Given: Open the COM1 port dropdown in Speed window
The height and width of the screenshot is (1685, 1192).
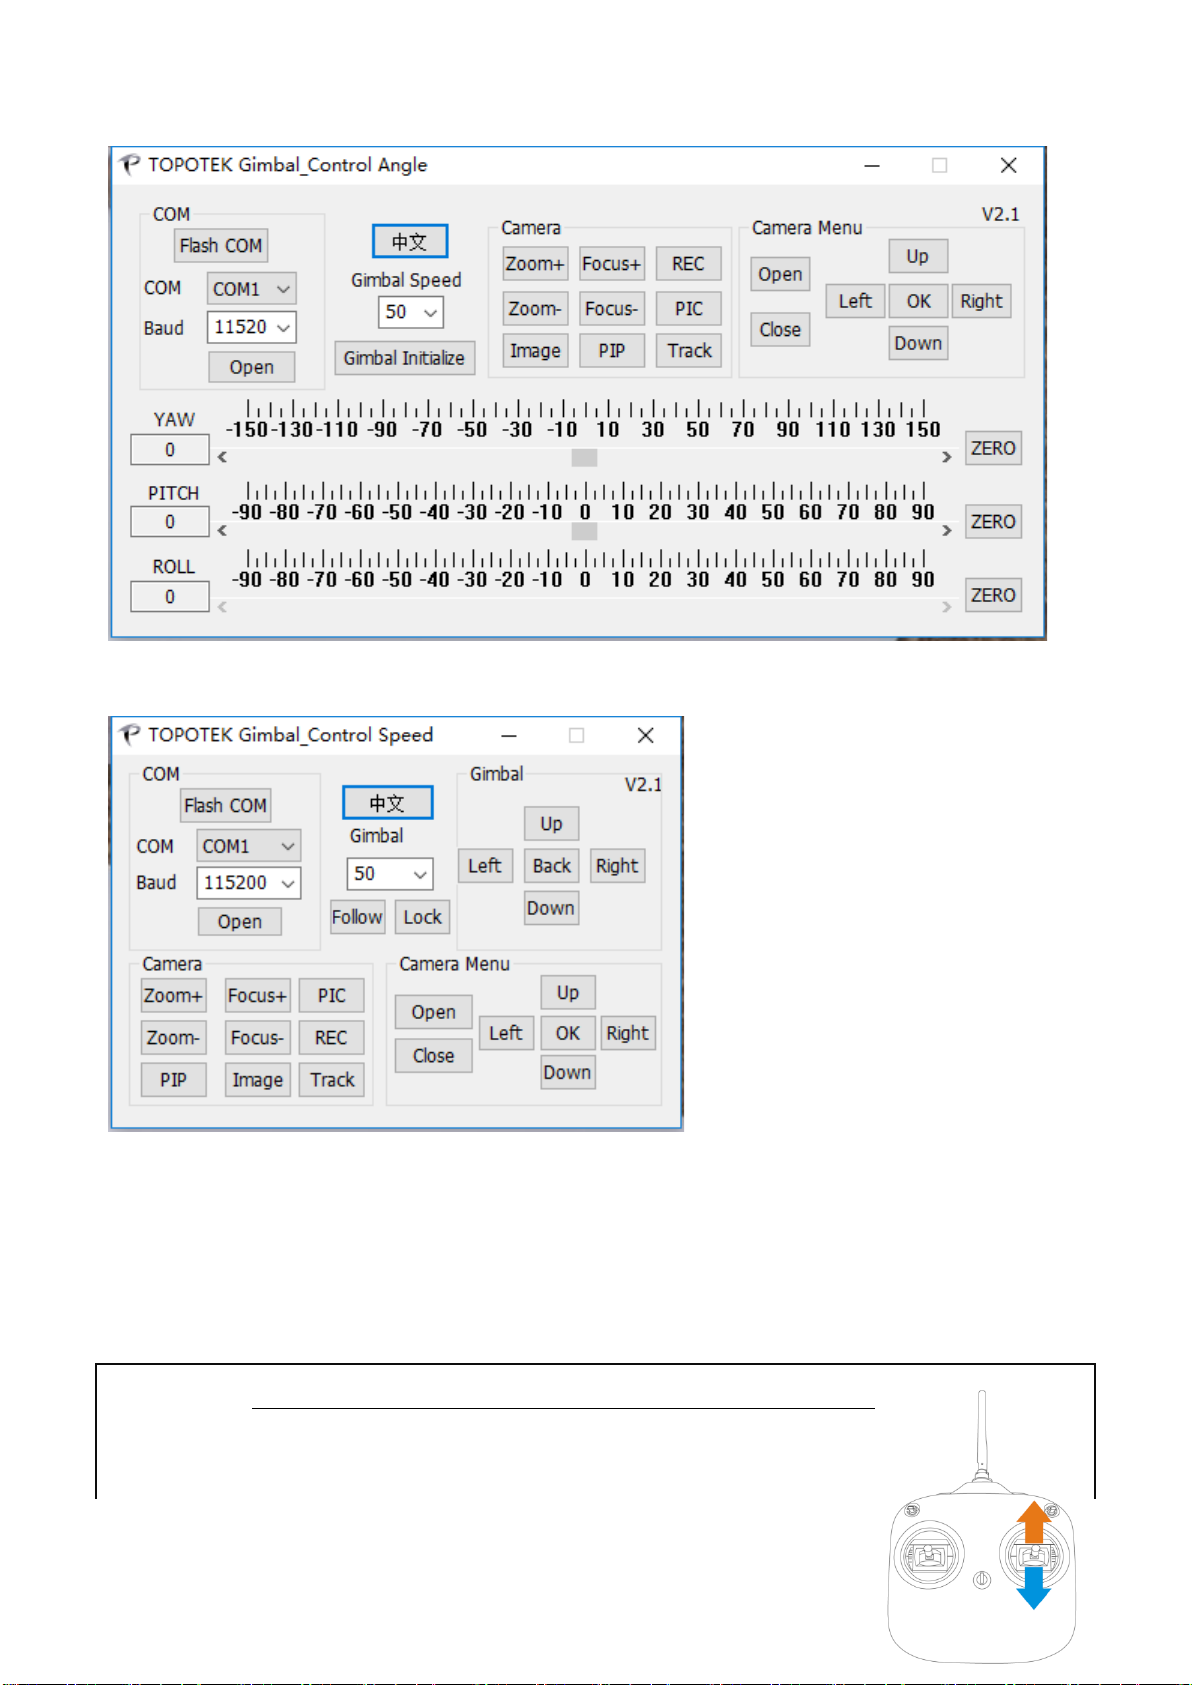Looking at the screenshot, I should point(248,847).
